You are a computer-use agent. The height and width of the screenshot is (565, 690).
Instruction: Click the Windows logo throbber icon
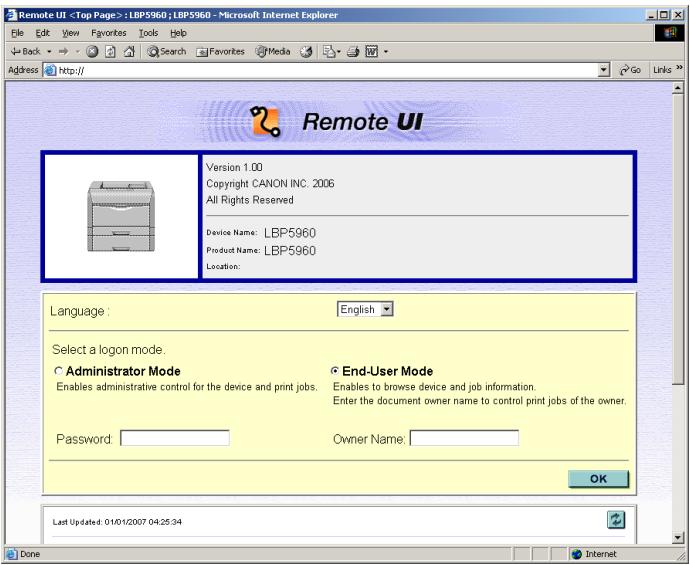[669, 33]
